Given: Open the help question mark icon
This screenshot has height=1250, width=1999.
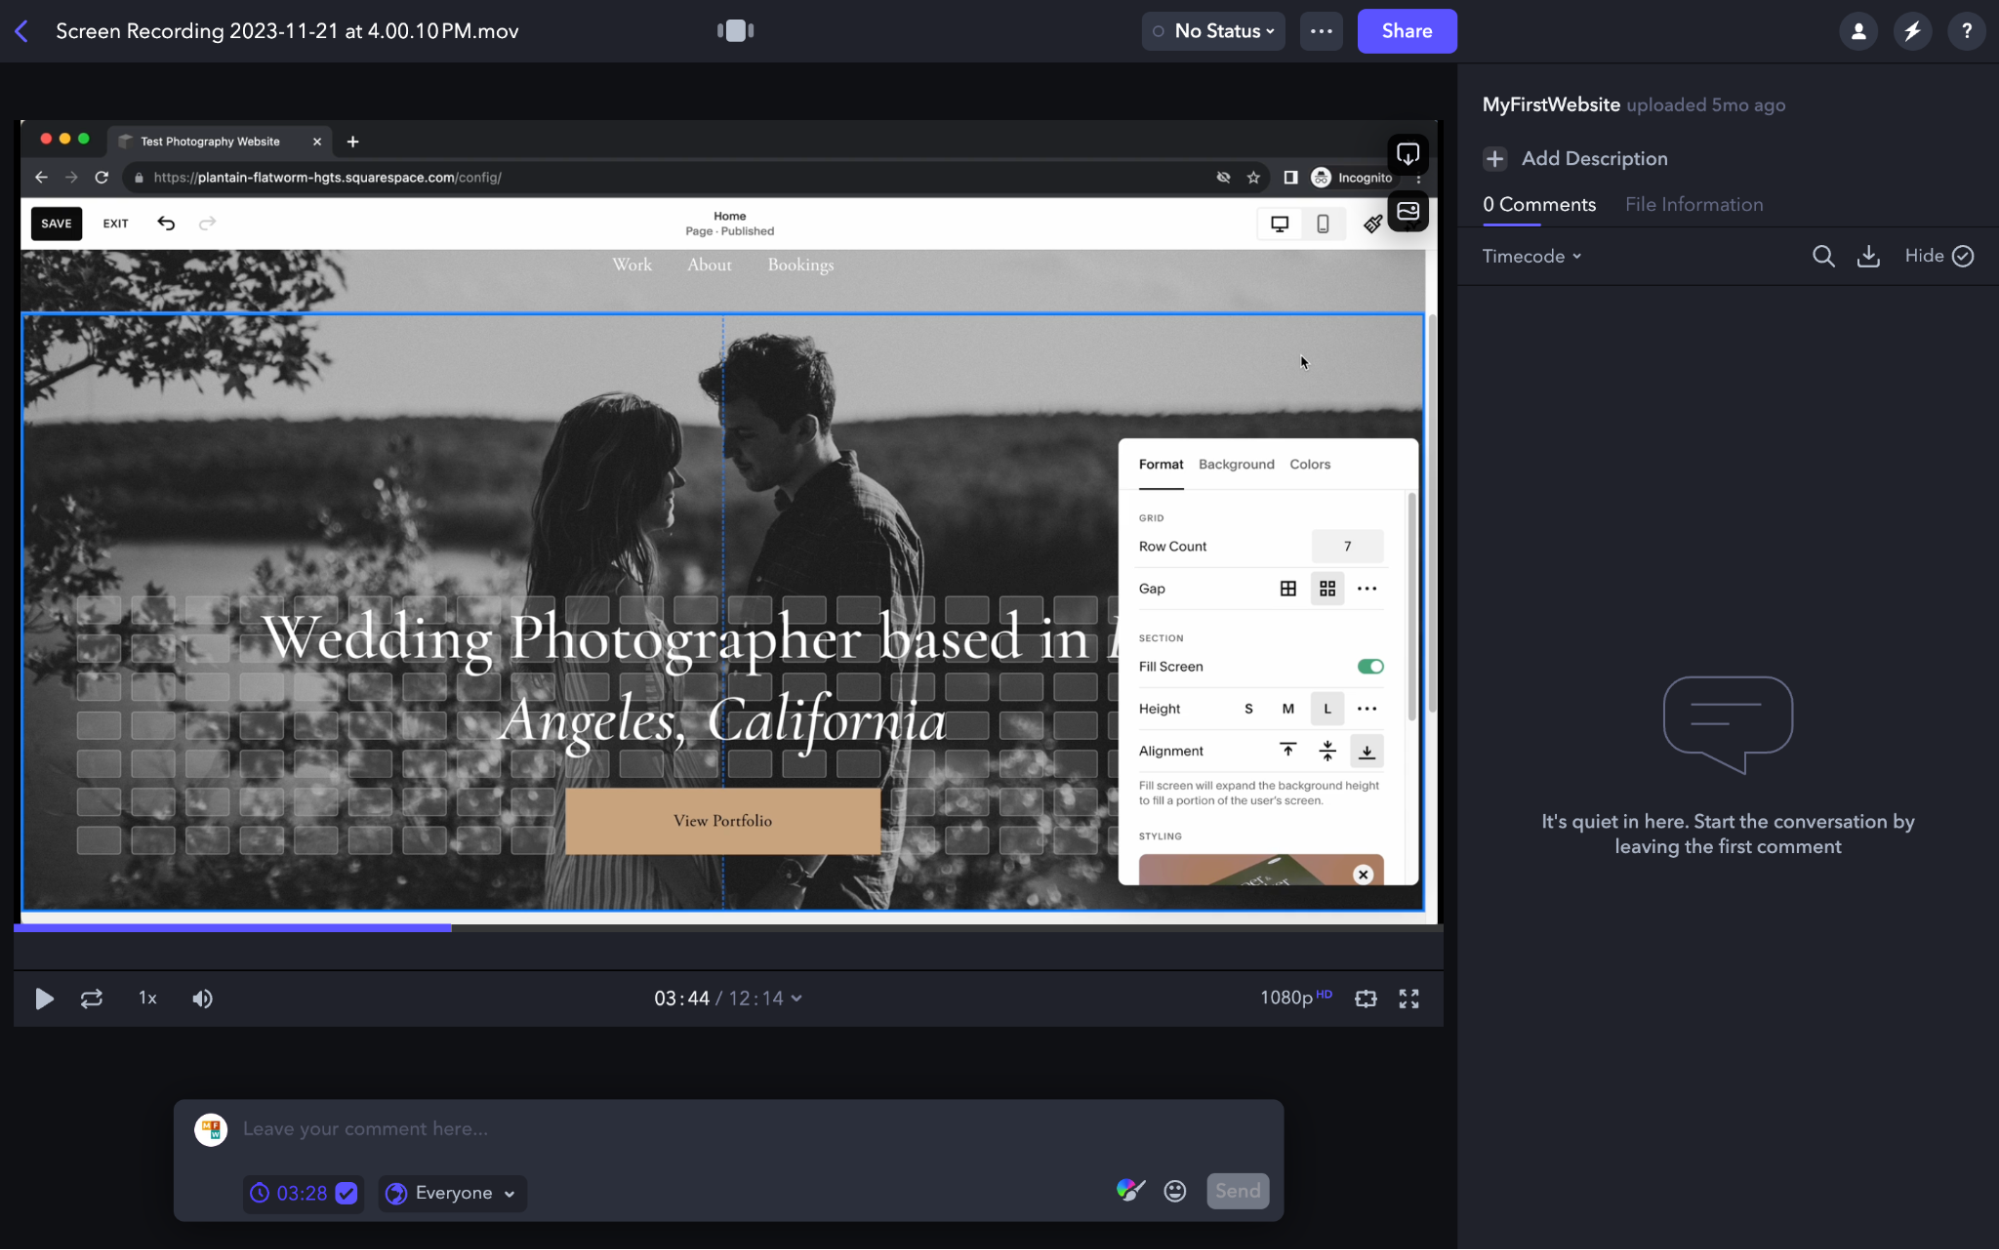Looking at the screenshot, I should coord(1966,31).
